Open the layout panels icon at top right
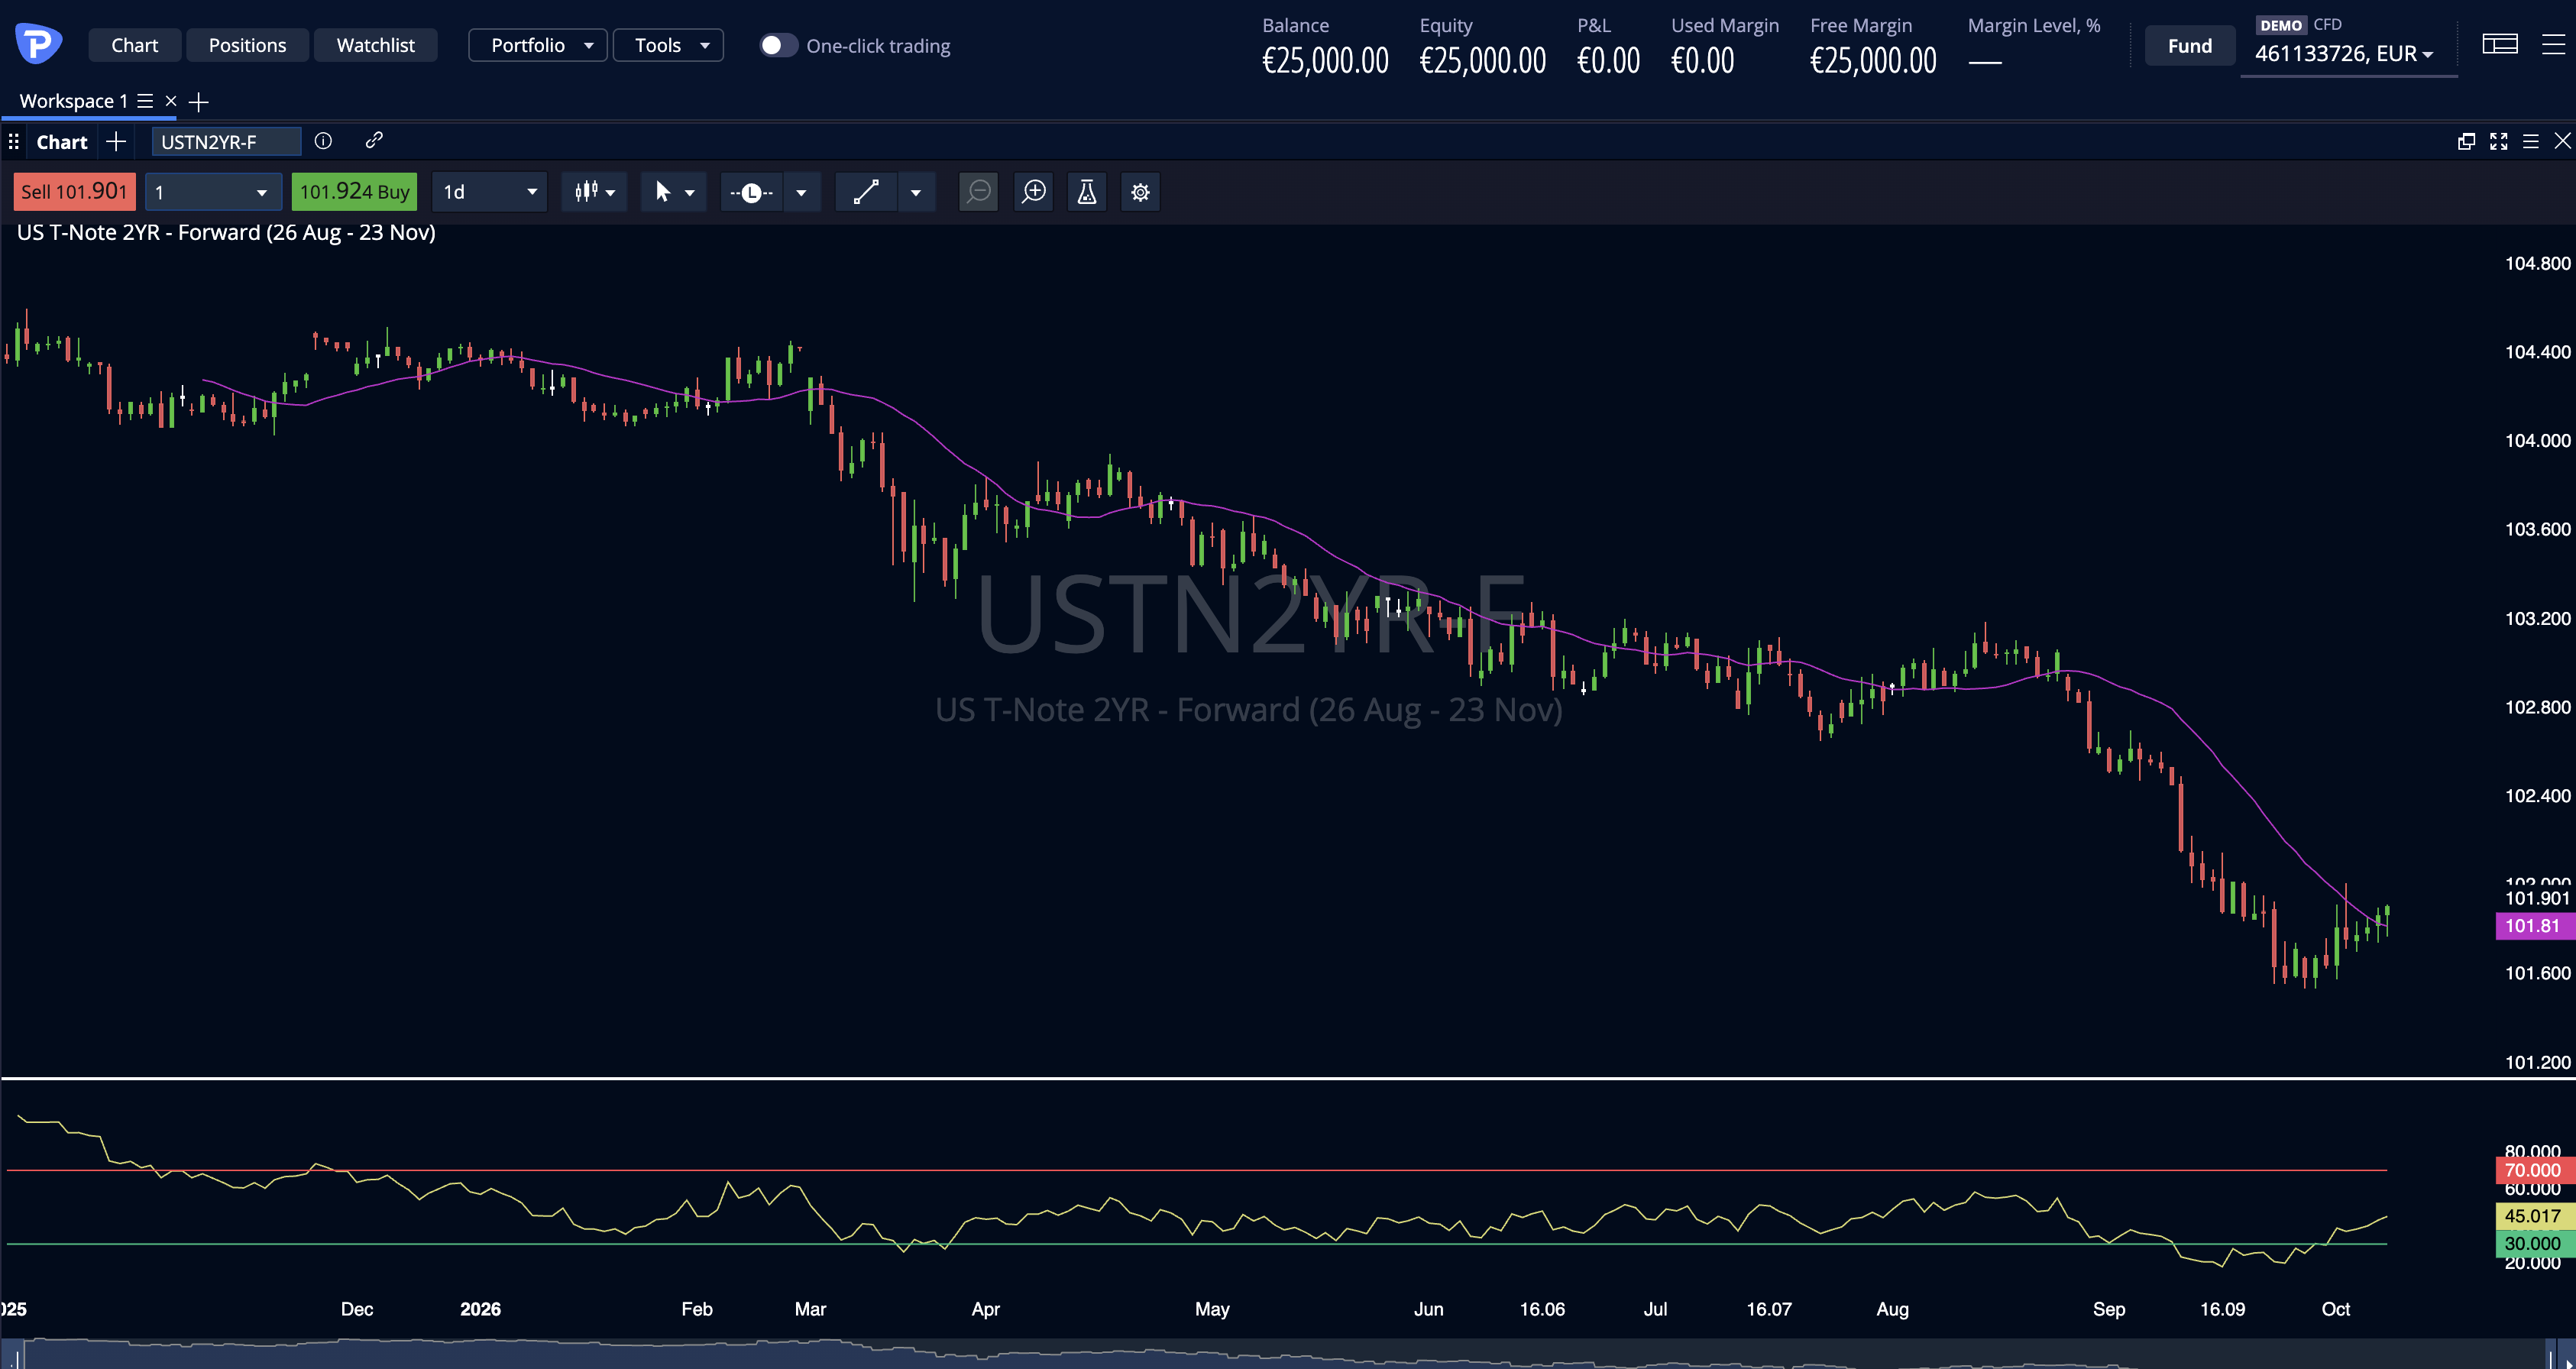2576x1369 pixels. (2500, 44)
